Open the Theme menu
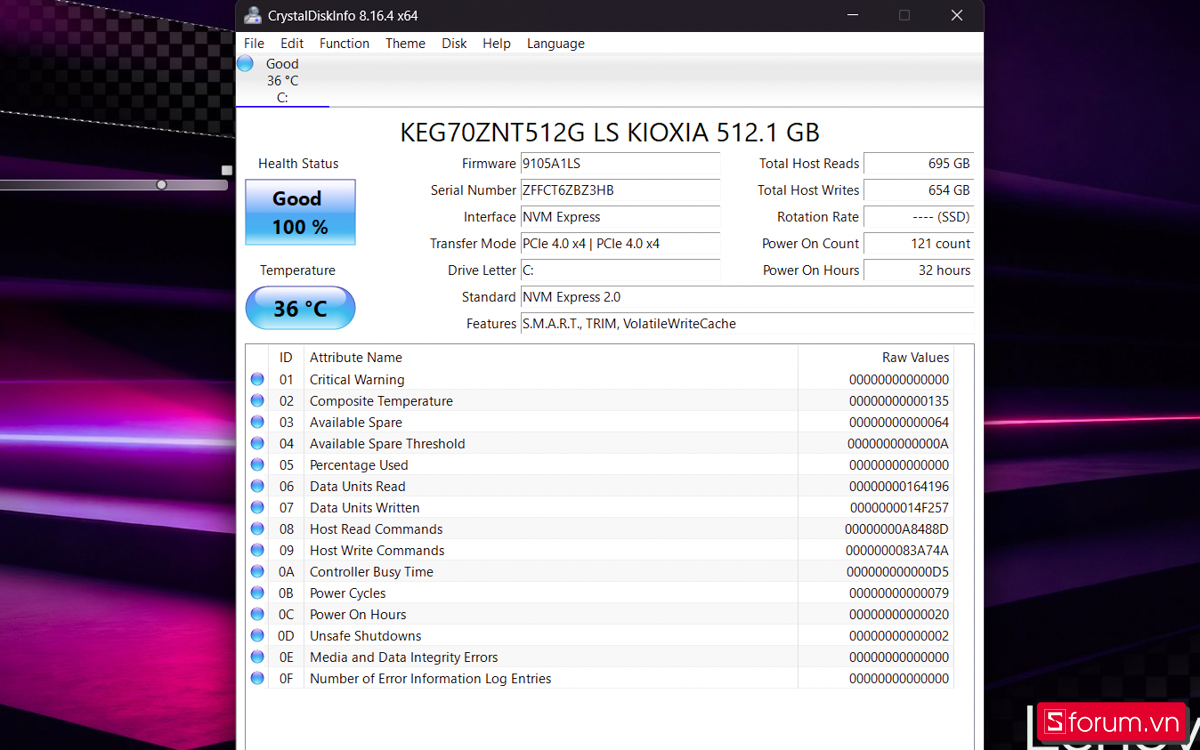1200x750 pixels. point(405,43)
